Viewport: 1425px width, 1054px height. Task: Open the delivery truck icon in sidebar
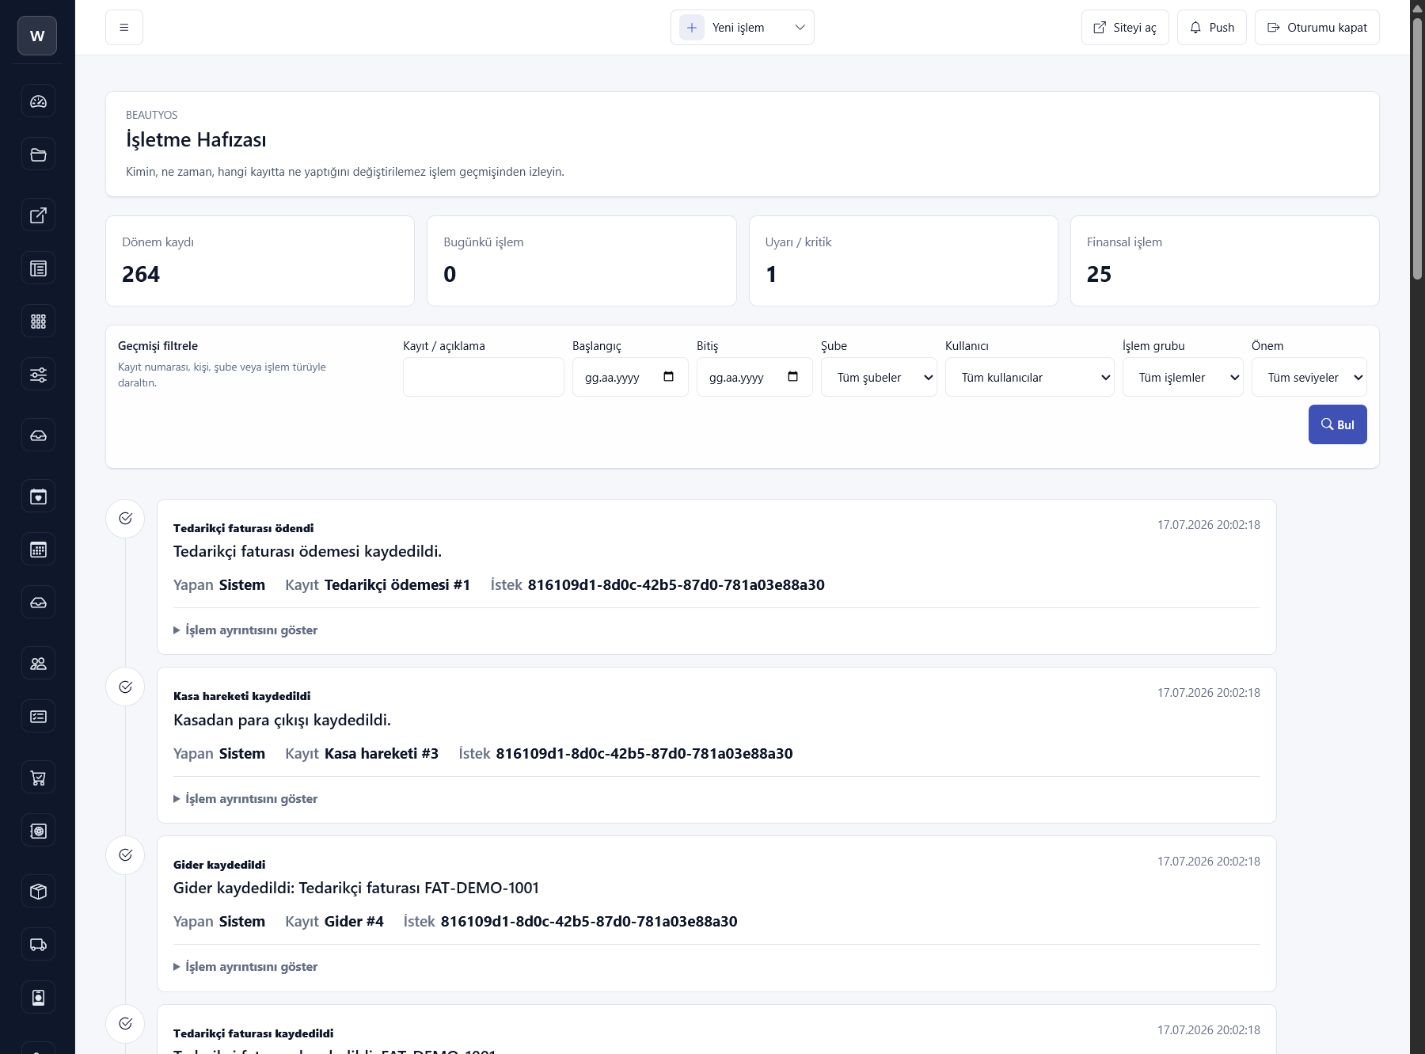tap(38, 944)
